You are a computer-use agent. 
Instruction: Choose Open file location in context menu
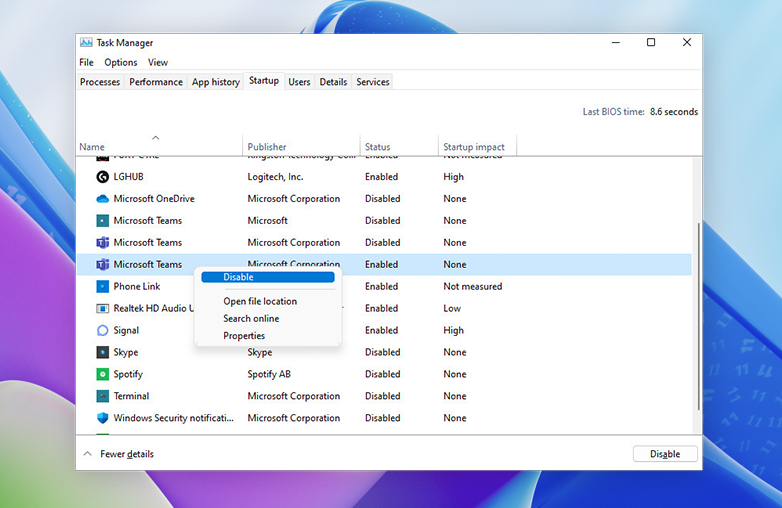pyautogui.click(x=260, y=301)
